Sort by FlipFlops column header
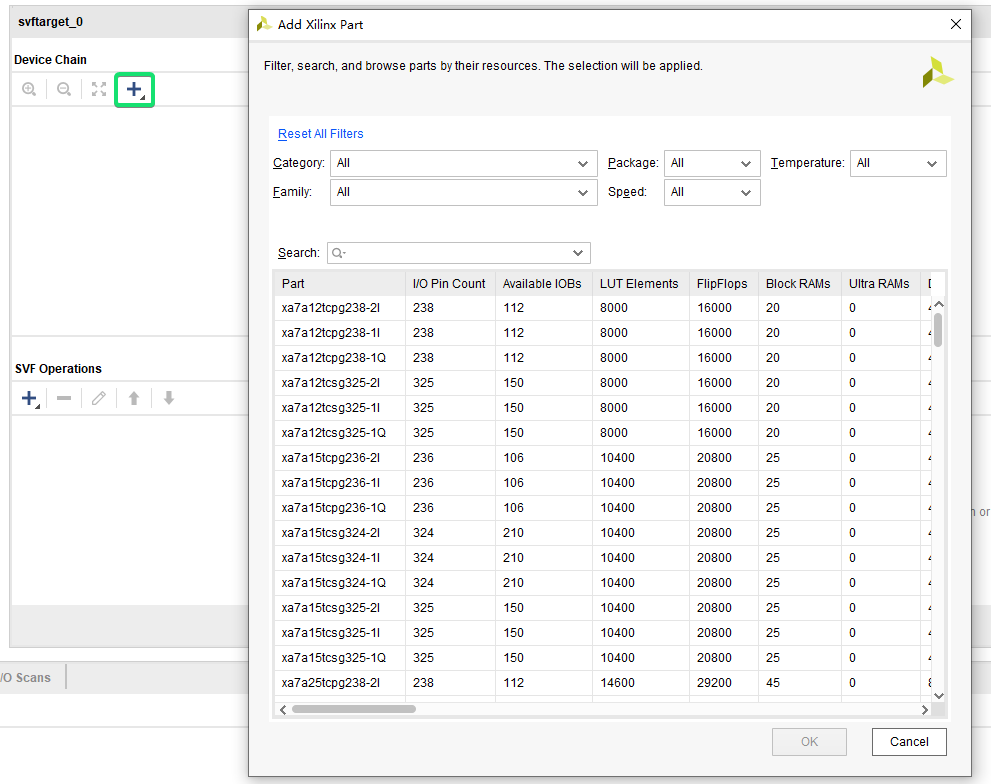 coord(722,284)
